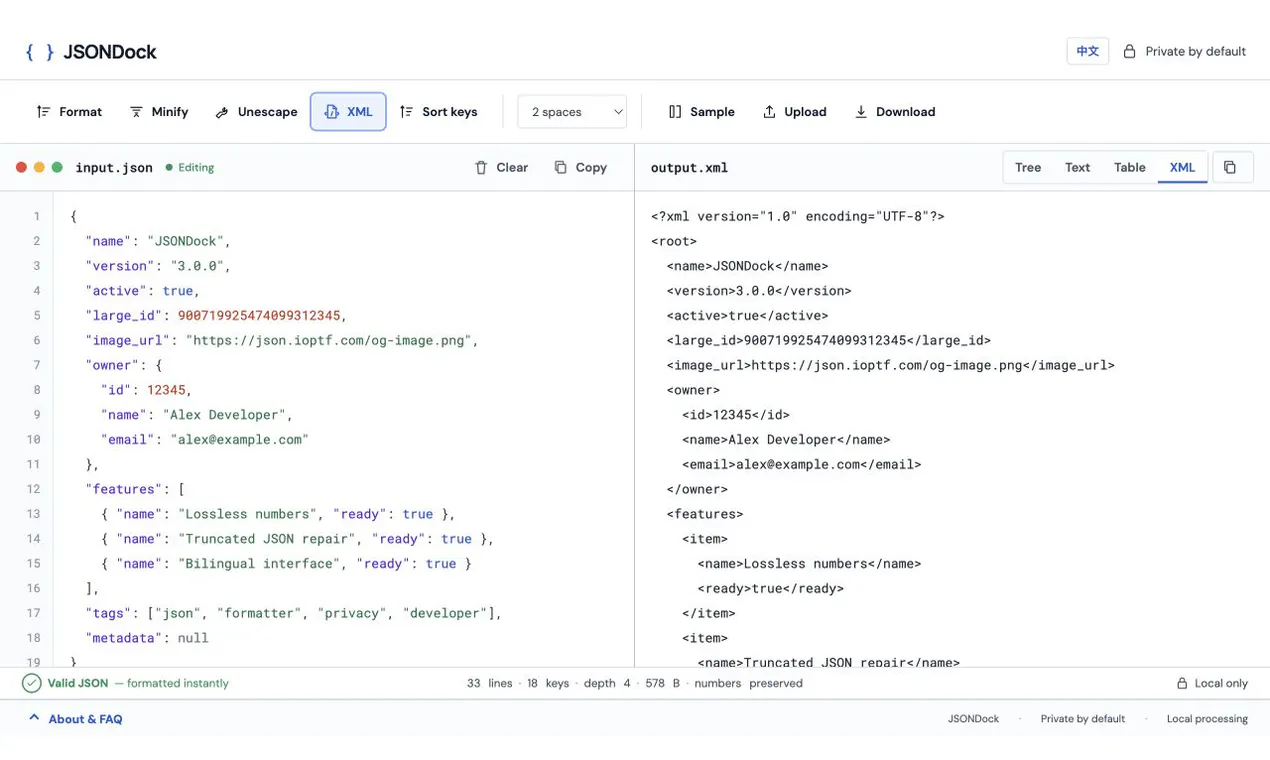
Task: Switch to the Table output tab
Action: pos(1129,168)
